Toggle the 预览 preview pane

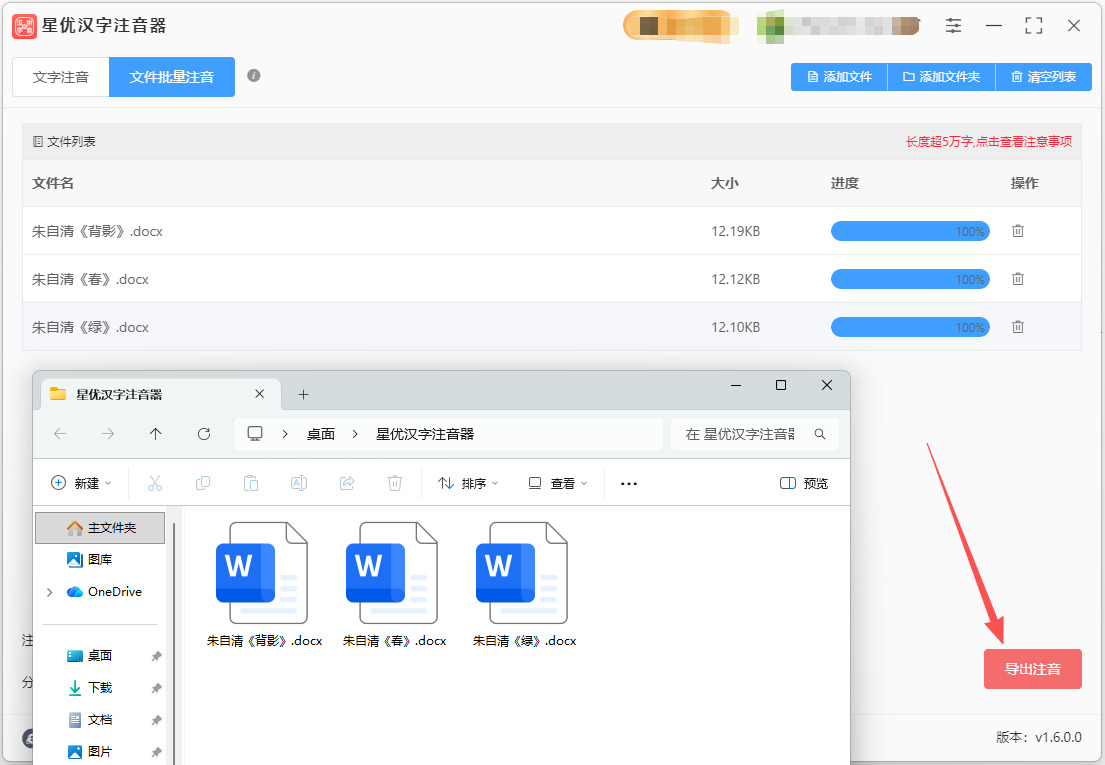(x=804, y=483)
